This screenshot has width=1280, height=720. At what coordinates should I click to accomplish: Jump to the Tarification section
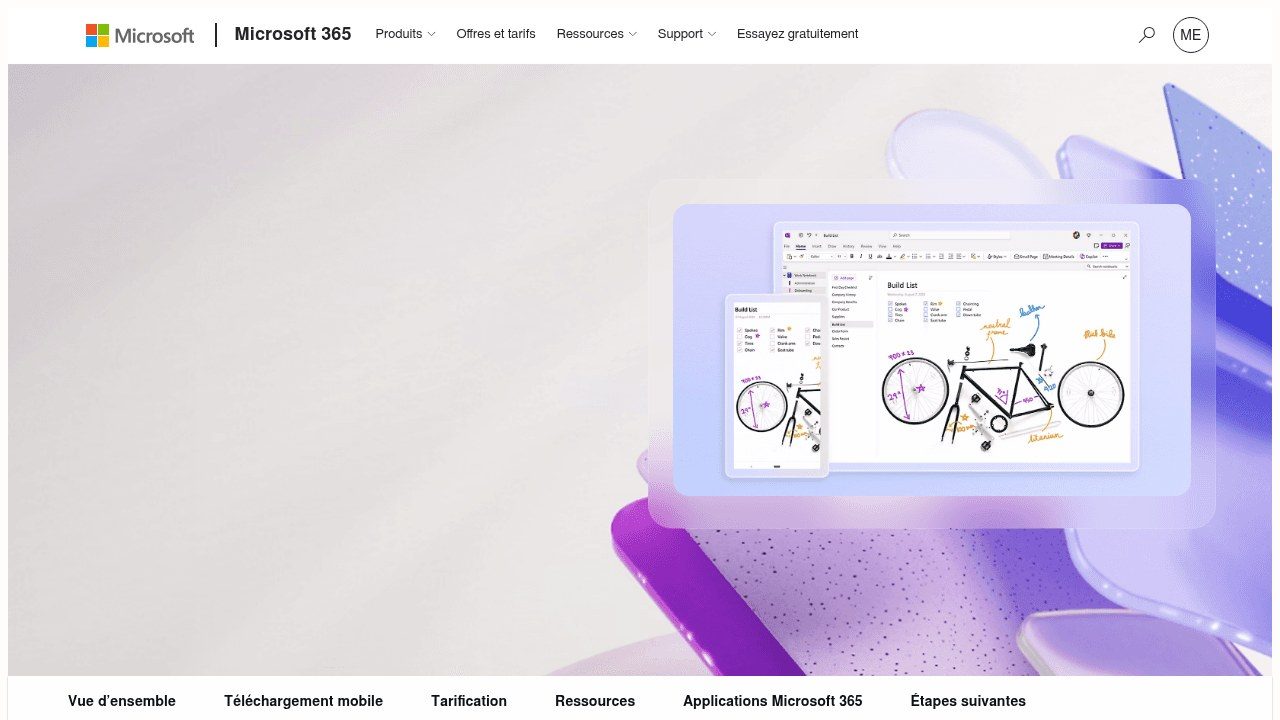coord(469,701)
